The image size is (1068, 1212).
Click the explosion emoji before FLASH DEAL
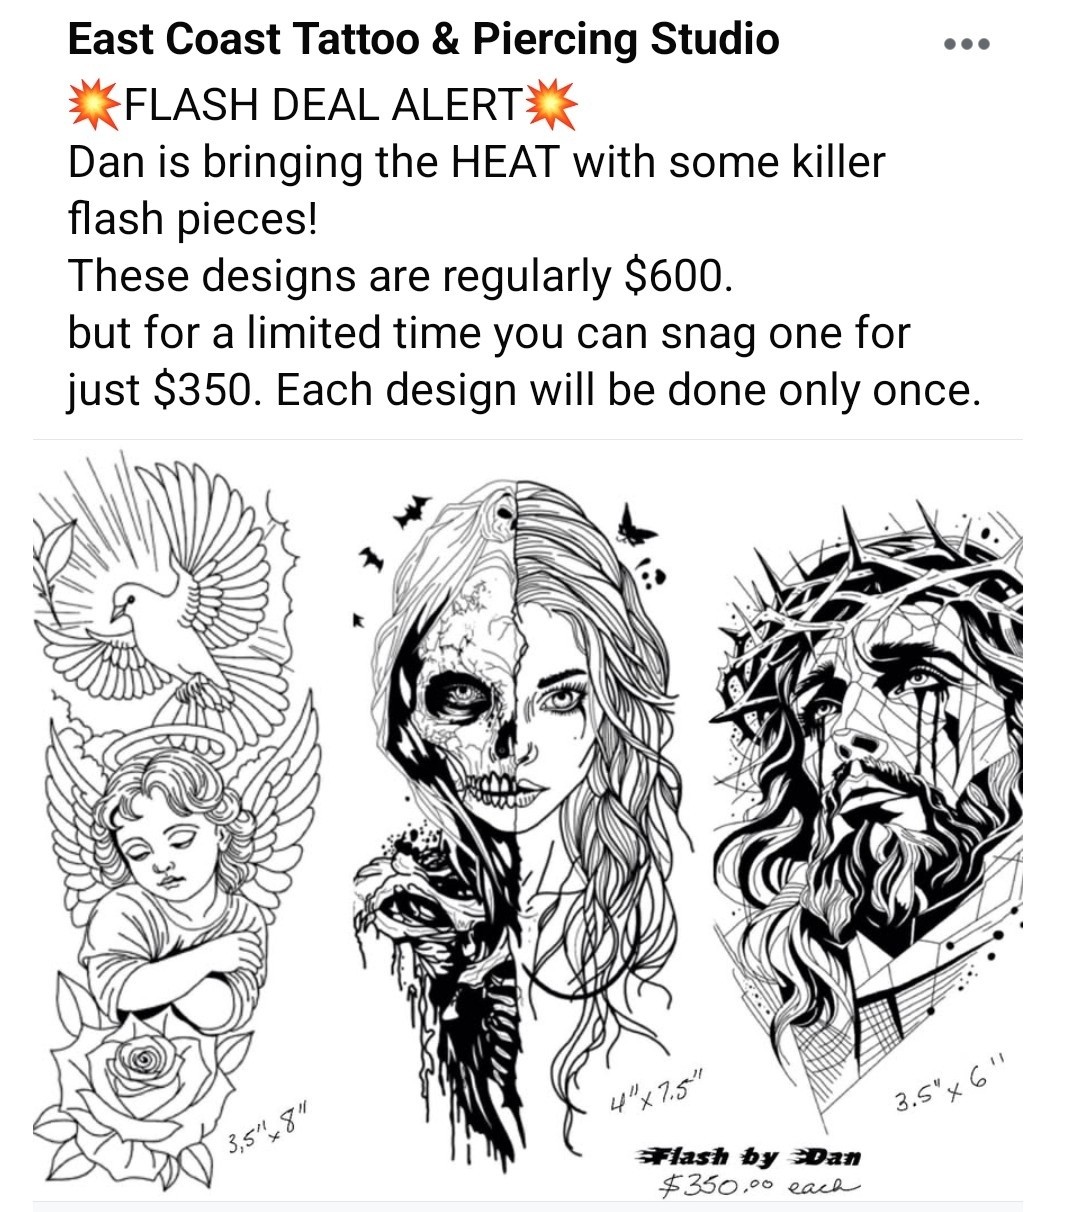click(x=94, y=105)
